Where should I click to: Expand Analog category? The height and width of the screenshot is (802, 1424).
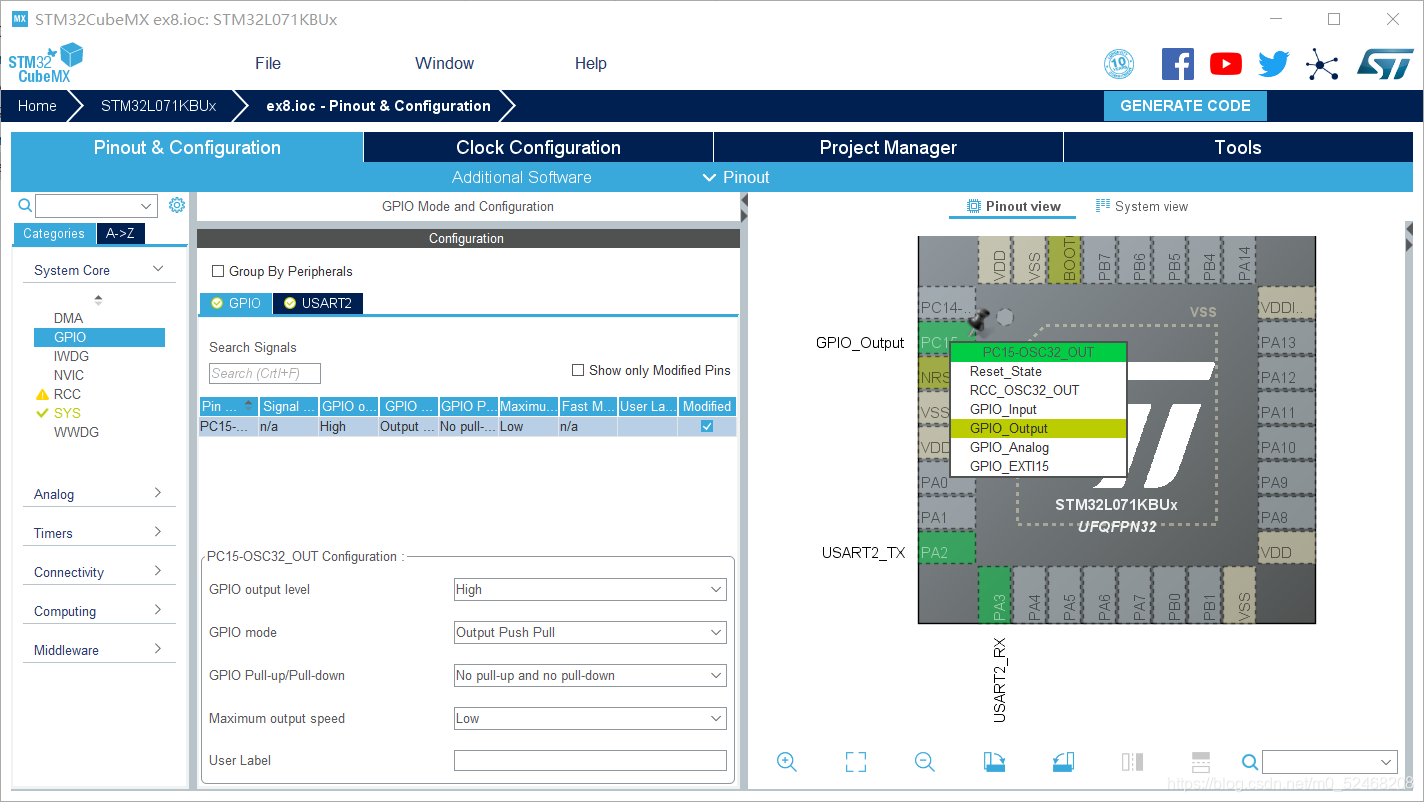click(99, 494)
